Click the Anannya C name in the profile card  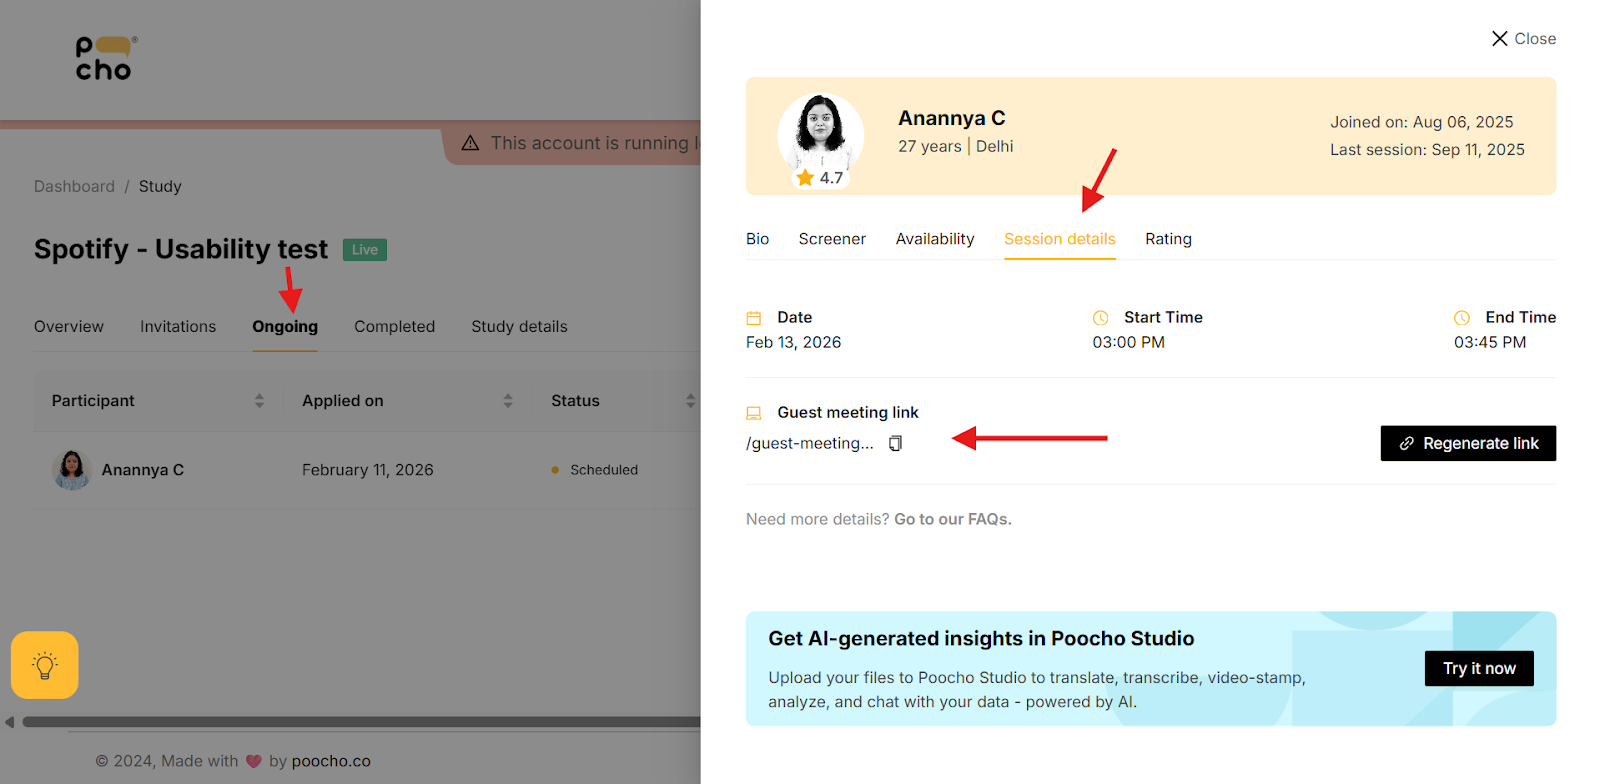(x=952, y=118)
